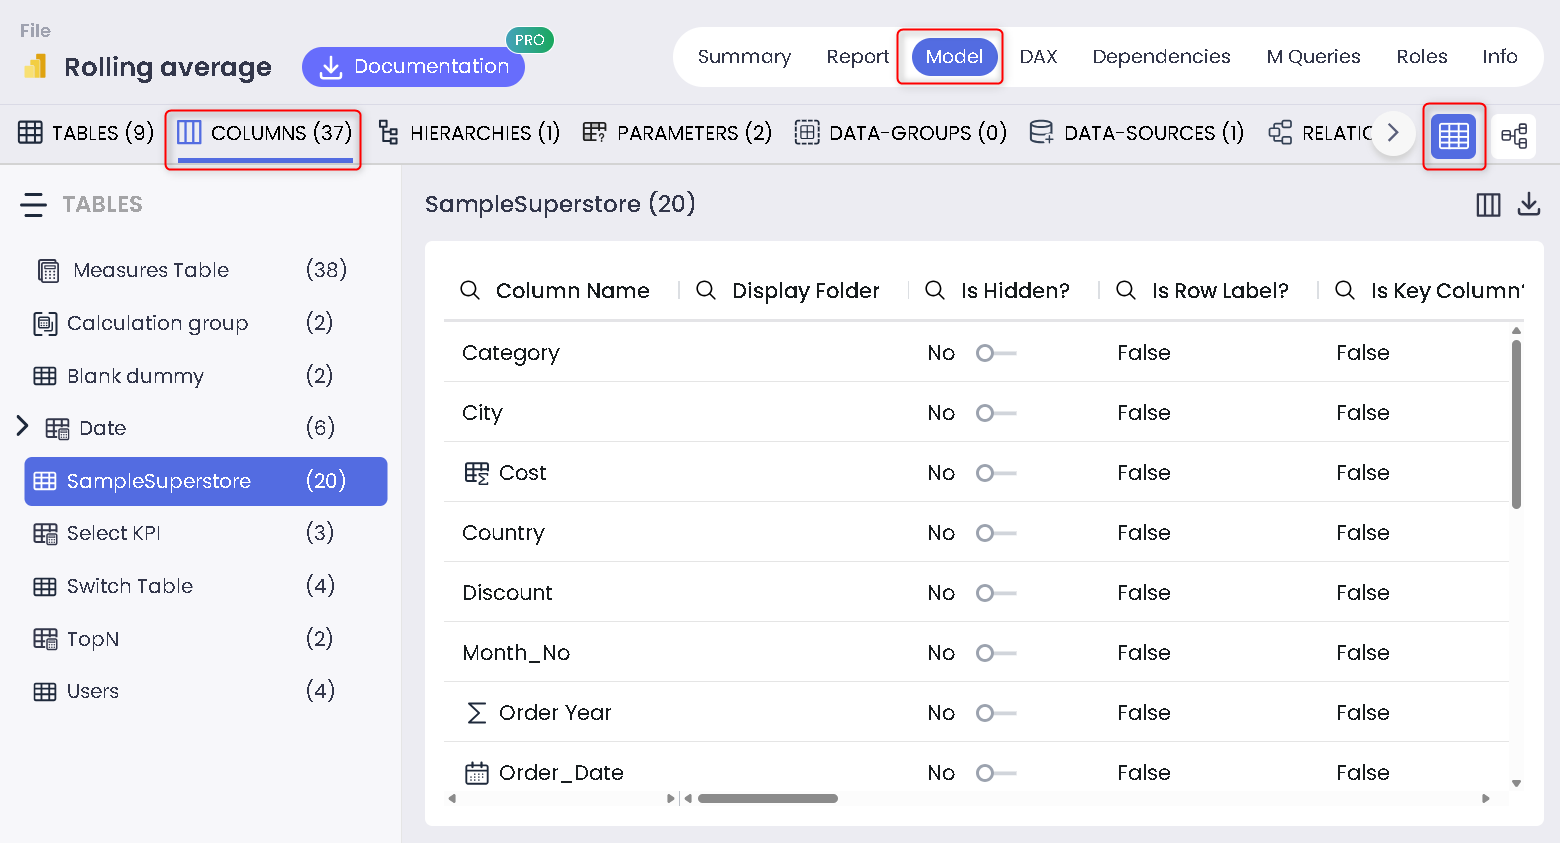Switch to the HIERARCHIES (1) tab

[469, 133]
